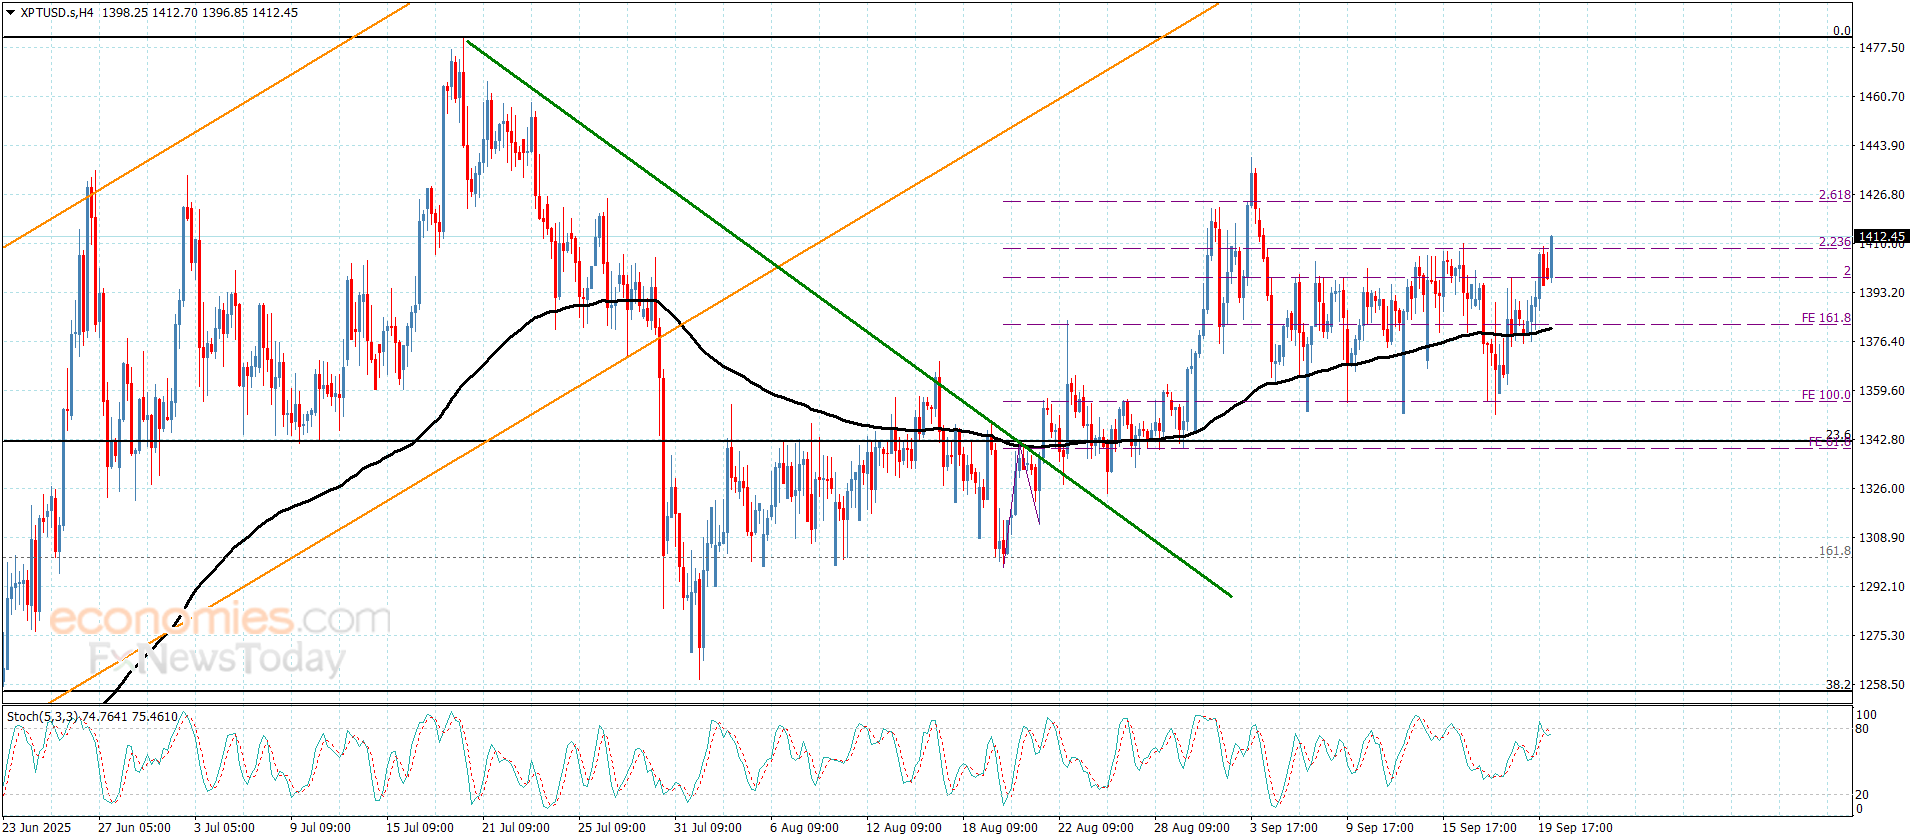Viewport: 1916px width, 840px height.
Task: Click the 9 Sep 17:00 time label
Action: (x=1380, y=827)
